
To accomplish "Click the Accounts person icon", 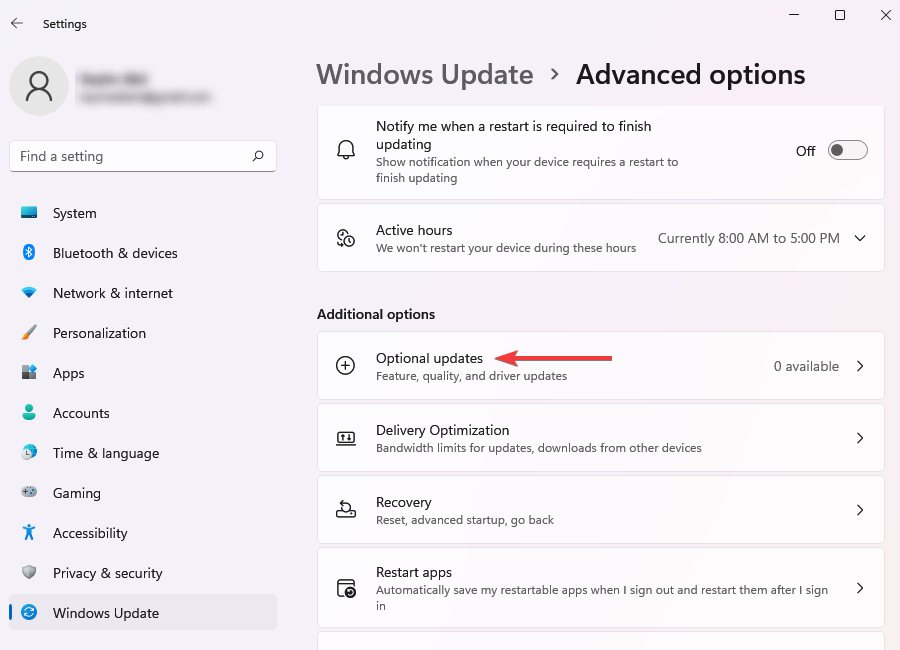I will click(29, 412).
